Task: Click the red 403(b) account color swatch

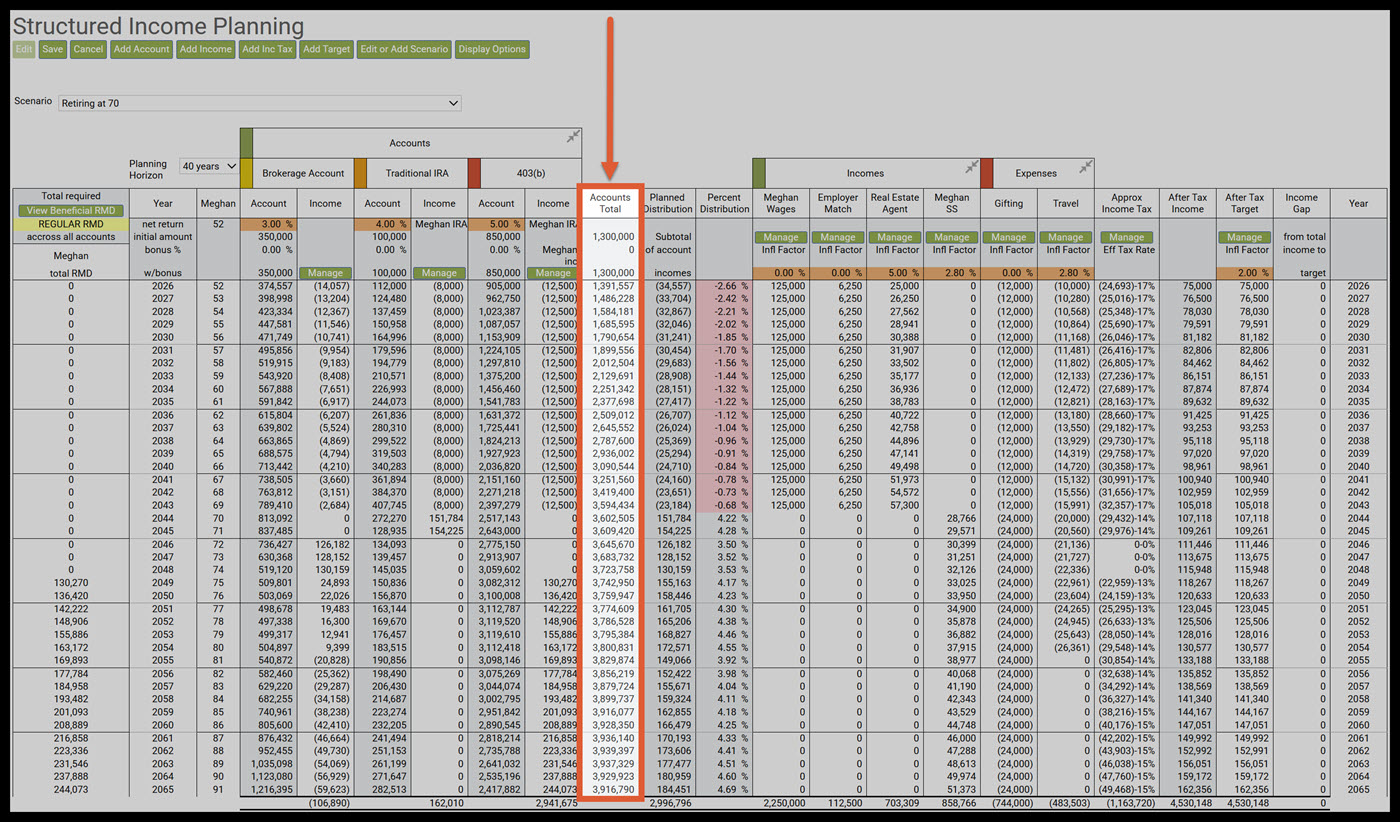Action: point(475,173)
